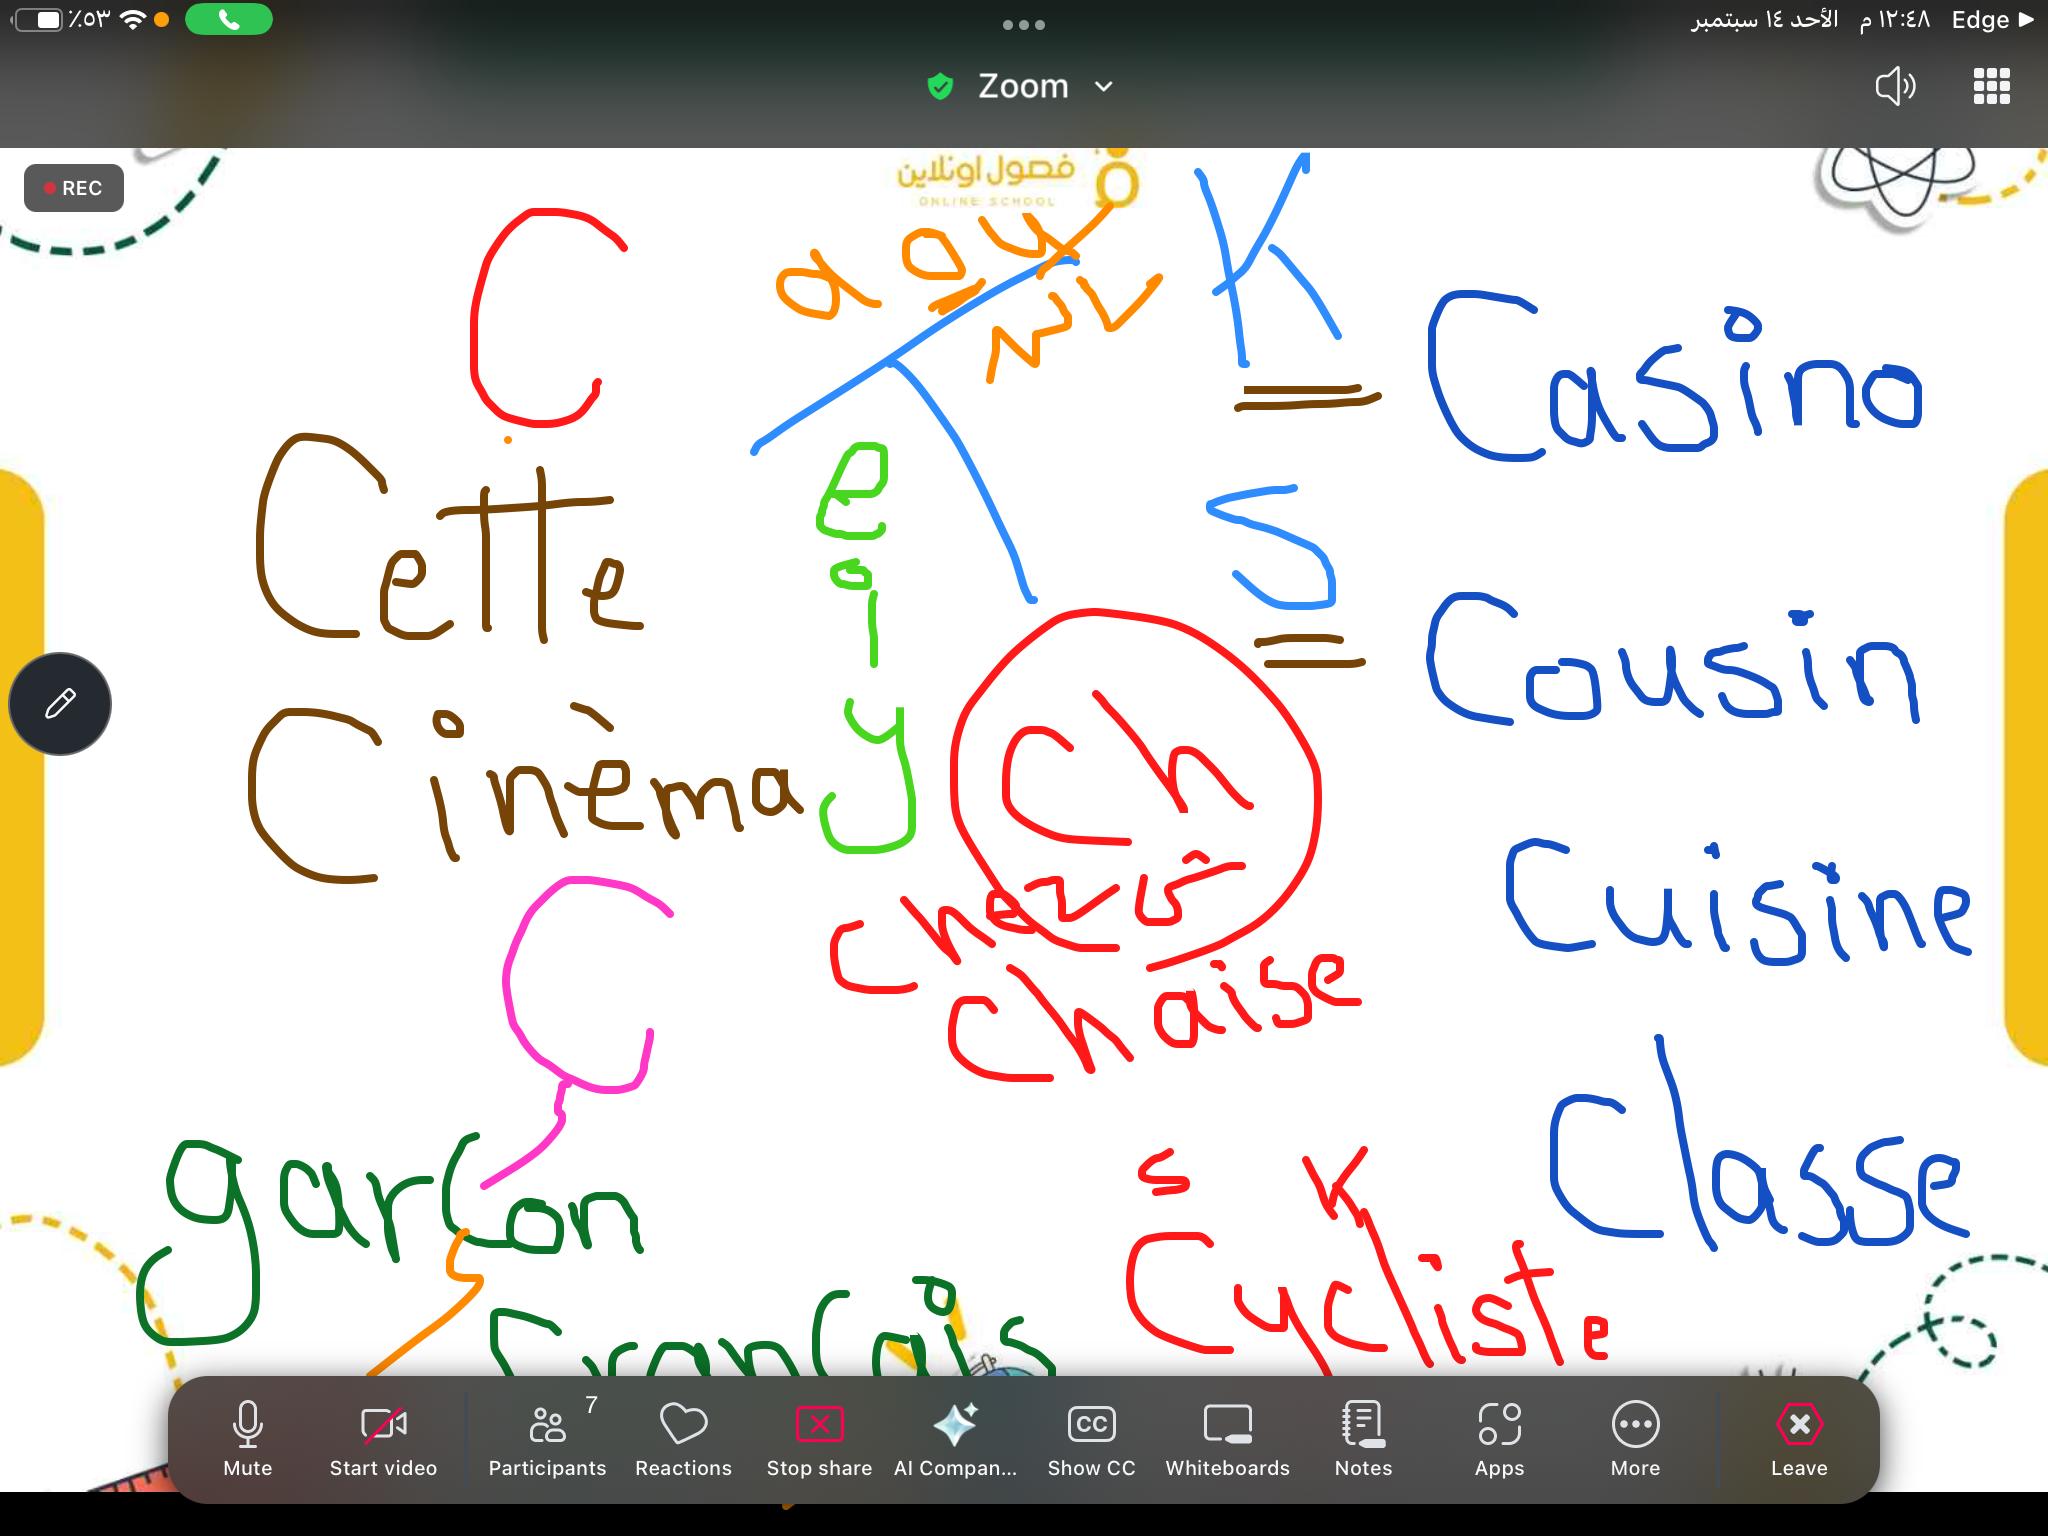Show closed captions
This screenshot has width=2048, height=1536.
[x=1091, y=1438]
